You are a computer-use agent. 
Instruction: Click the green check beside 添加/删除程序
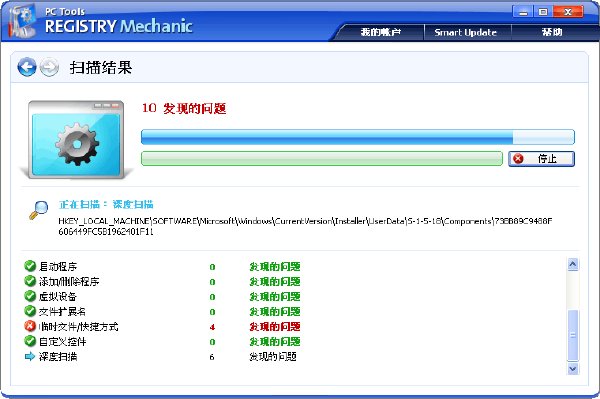[x=29, y=281]
